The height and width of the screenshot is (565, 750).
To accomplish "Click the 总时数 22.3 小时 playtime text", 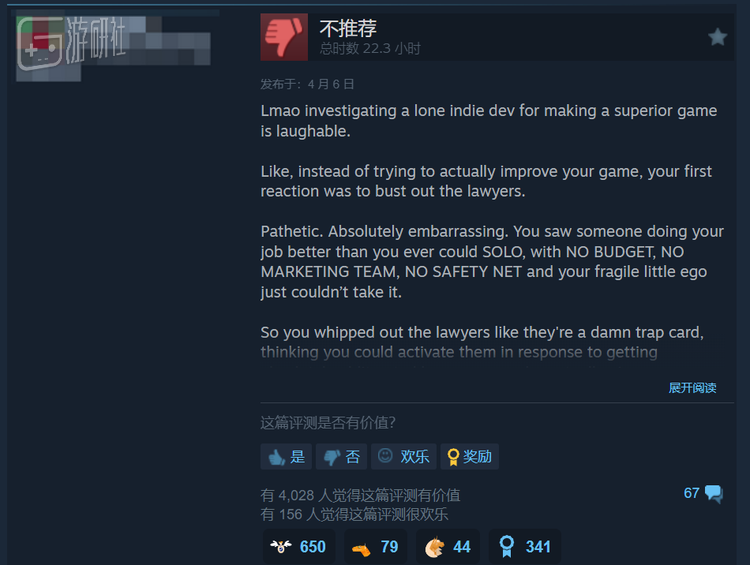I will pos(370,48).
